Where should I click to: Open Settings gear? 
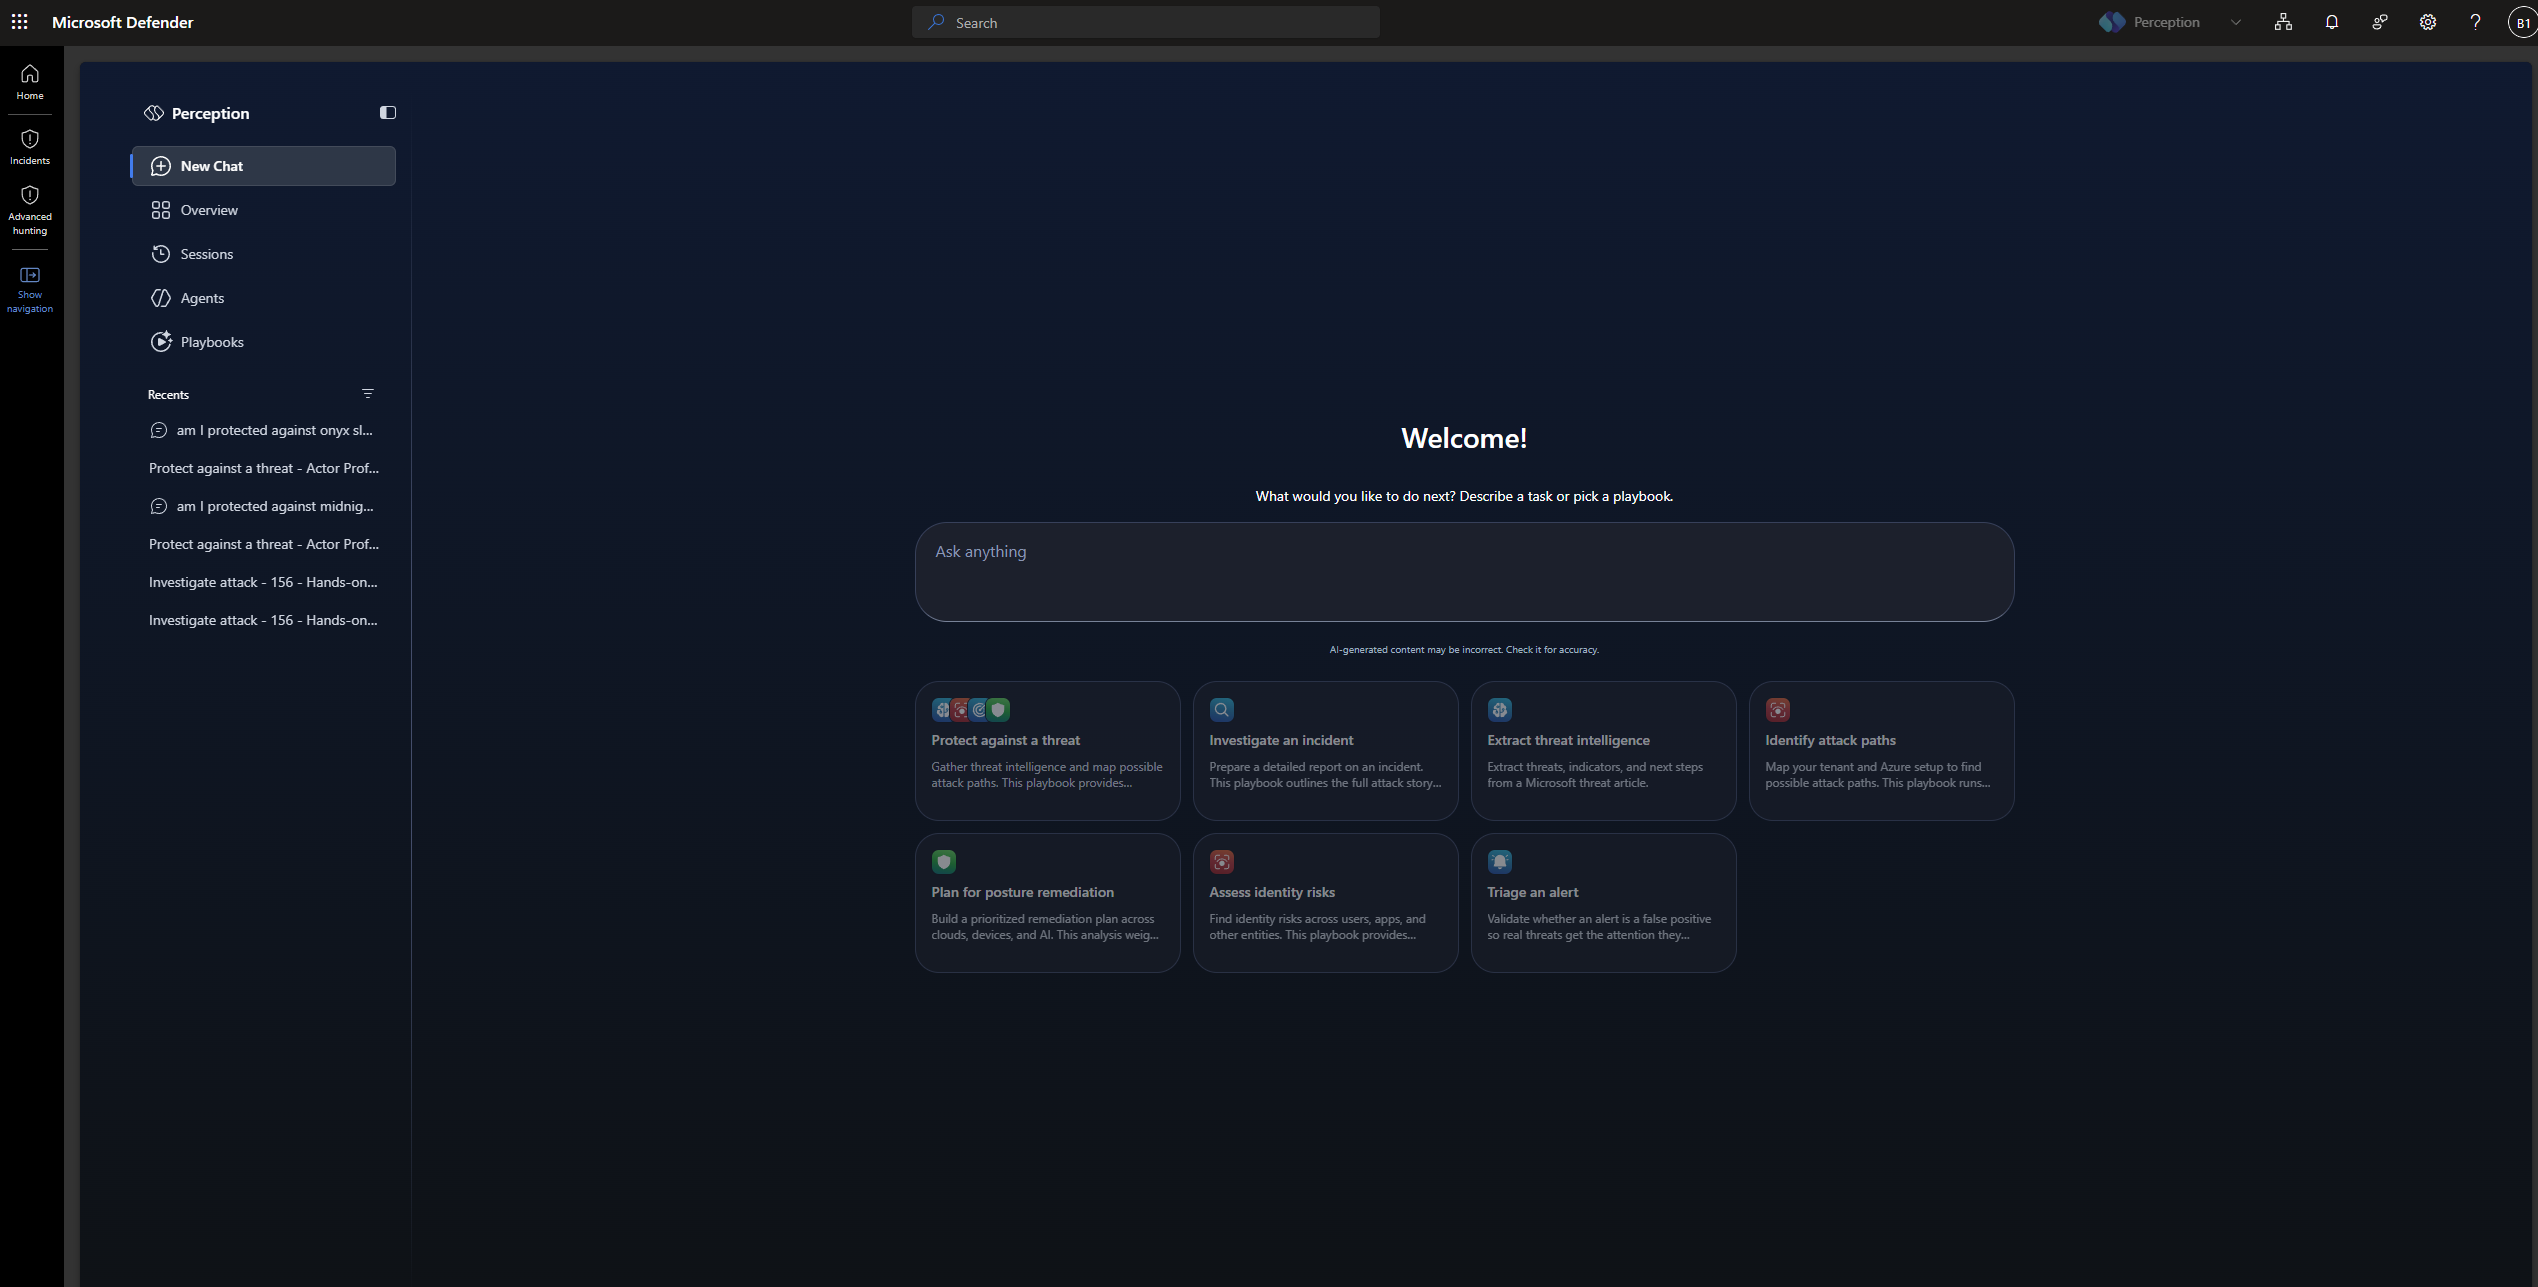tap(2427, 22)
